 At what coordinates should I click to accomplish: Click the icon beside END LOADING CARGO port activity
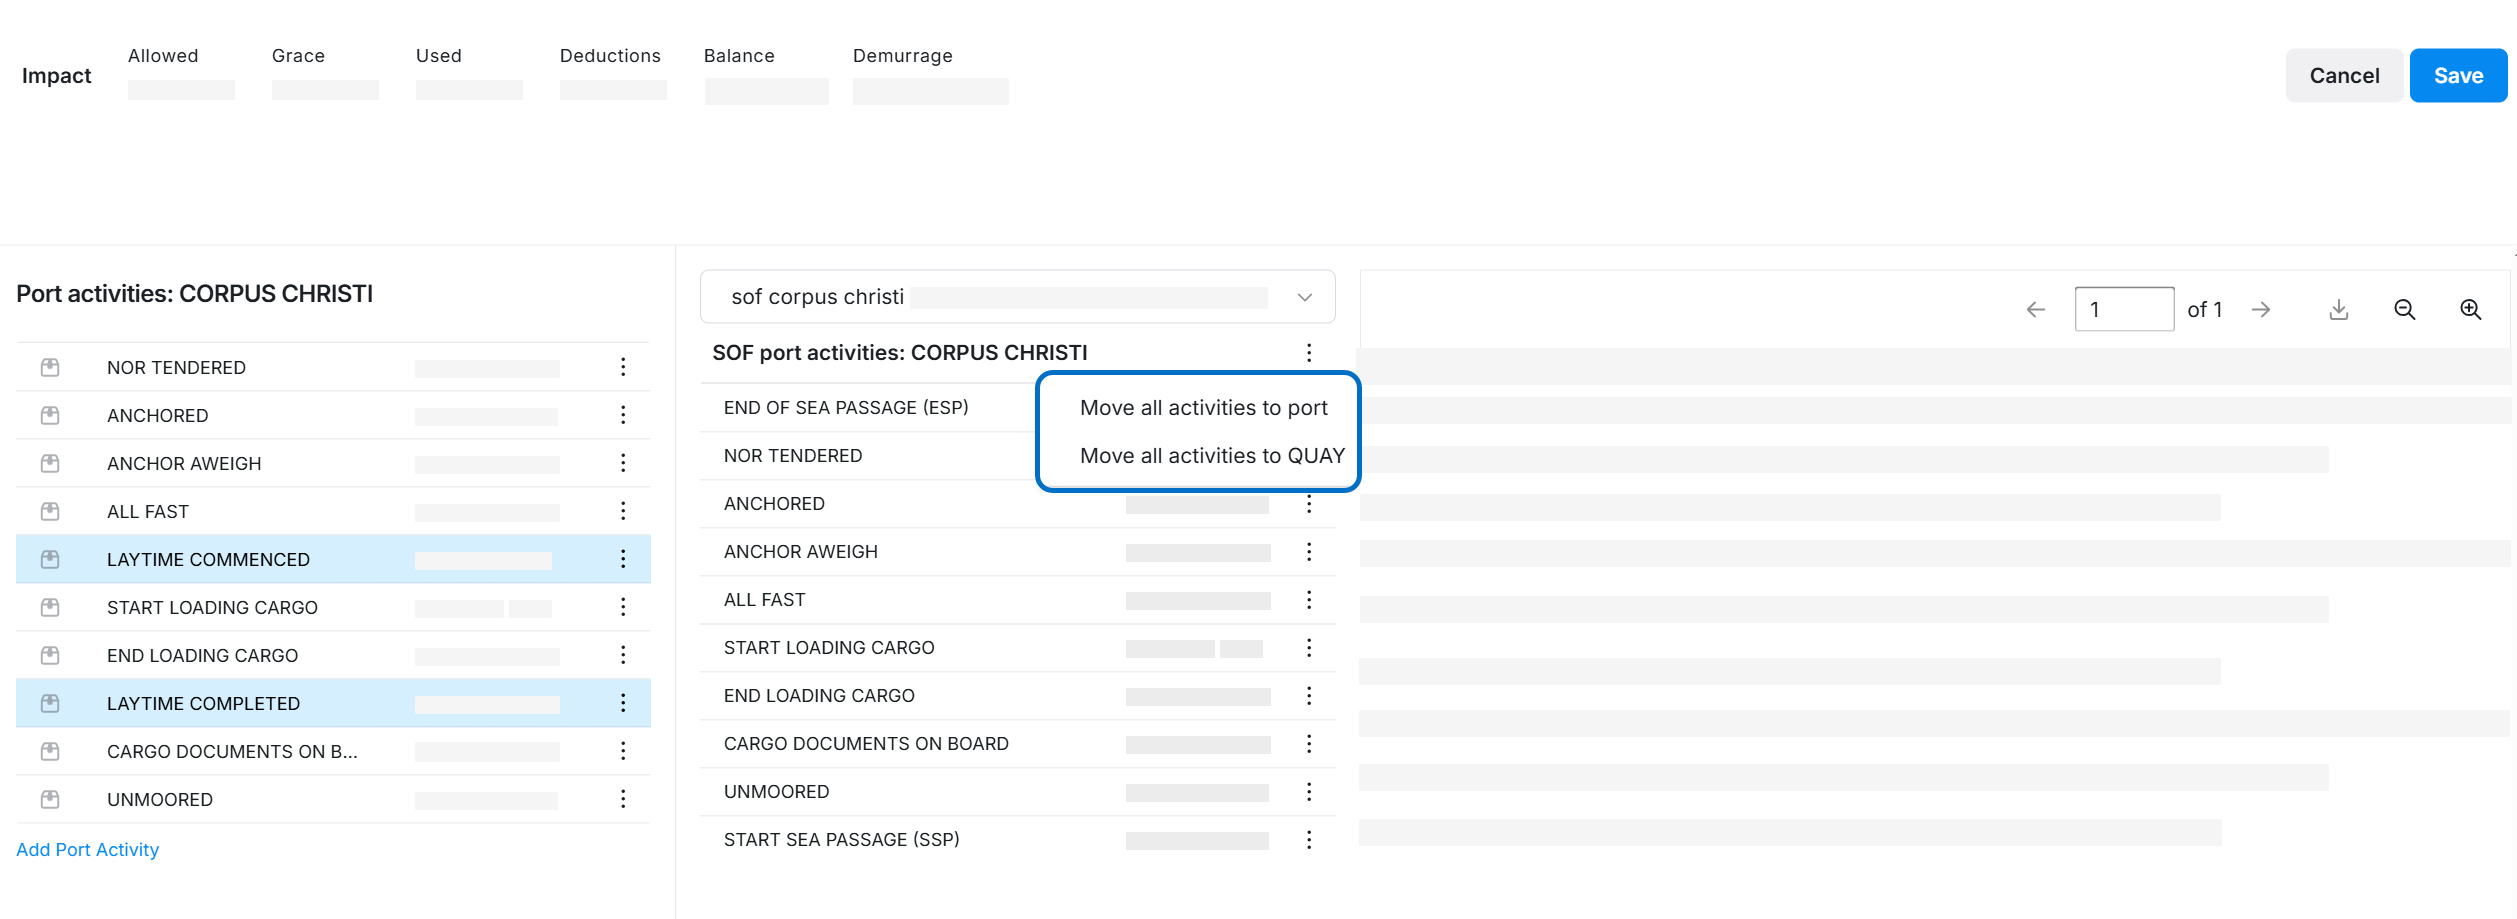coord(50,655)
